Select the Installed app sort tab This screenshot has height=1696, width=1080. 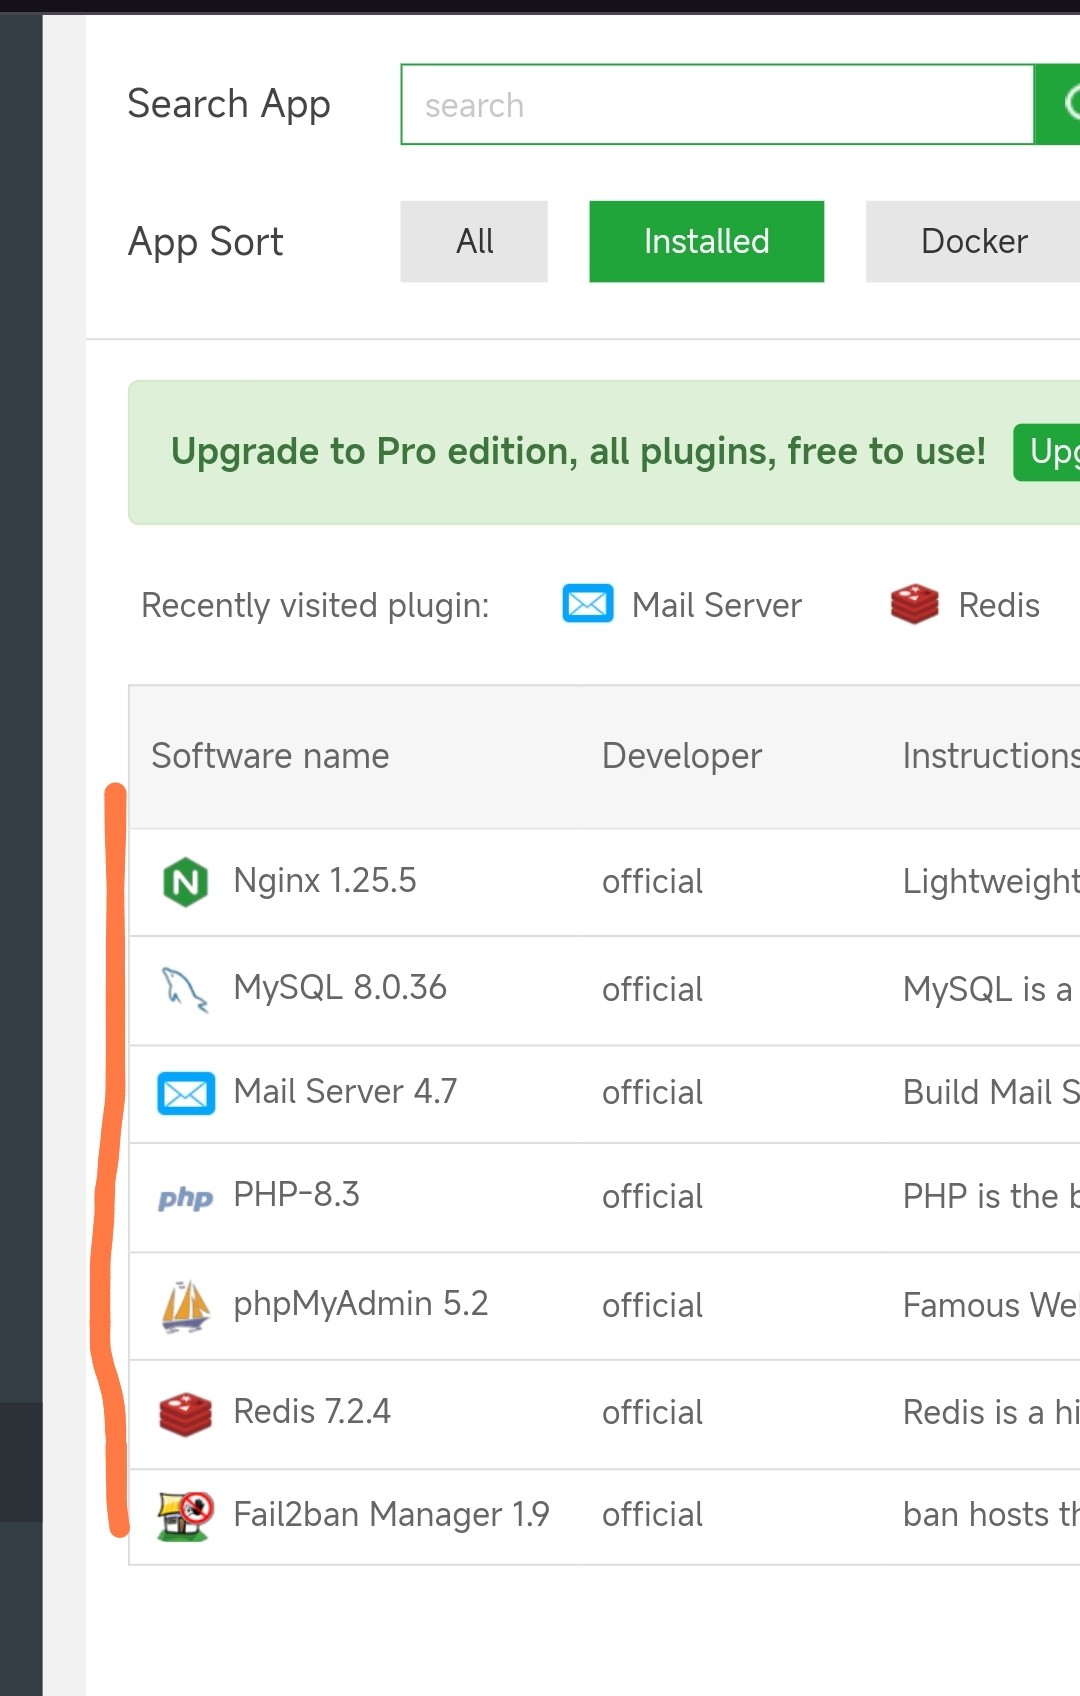706,241
